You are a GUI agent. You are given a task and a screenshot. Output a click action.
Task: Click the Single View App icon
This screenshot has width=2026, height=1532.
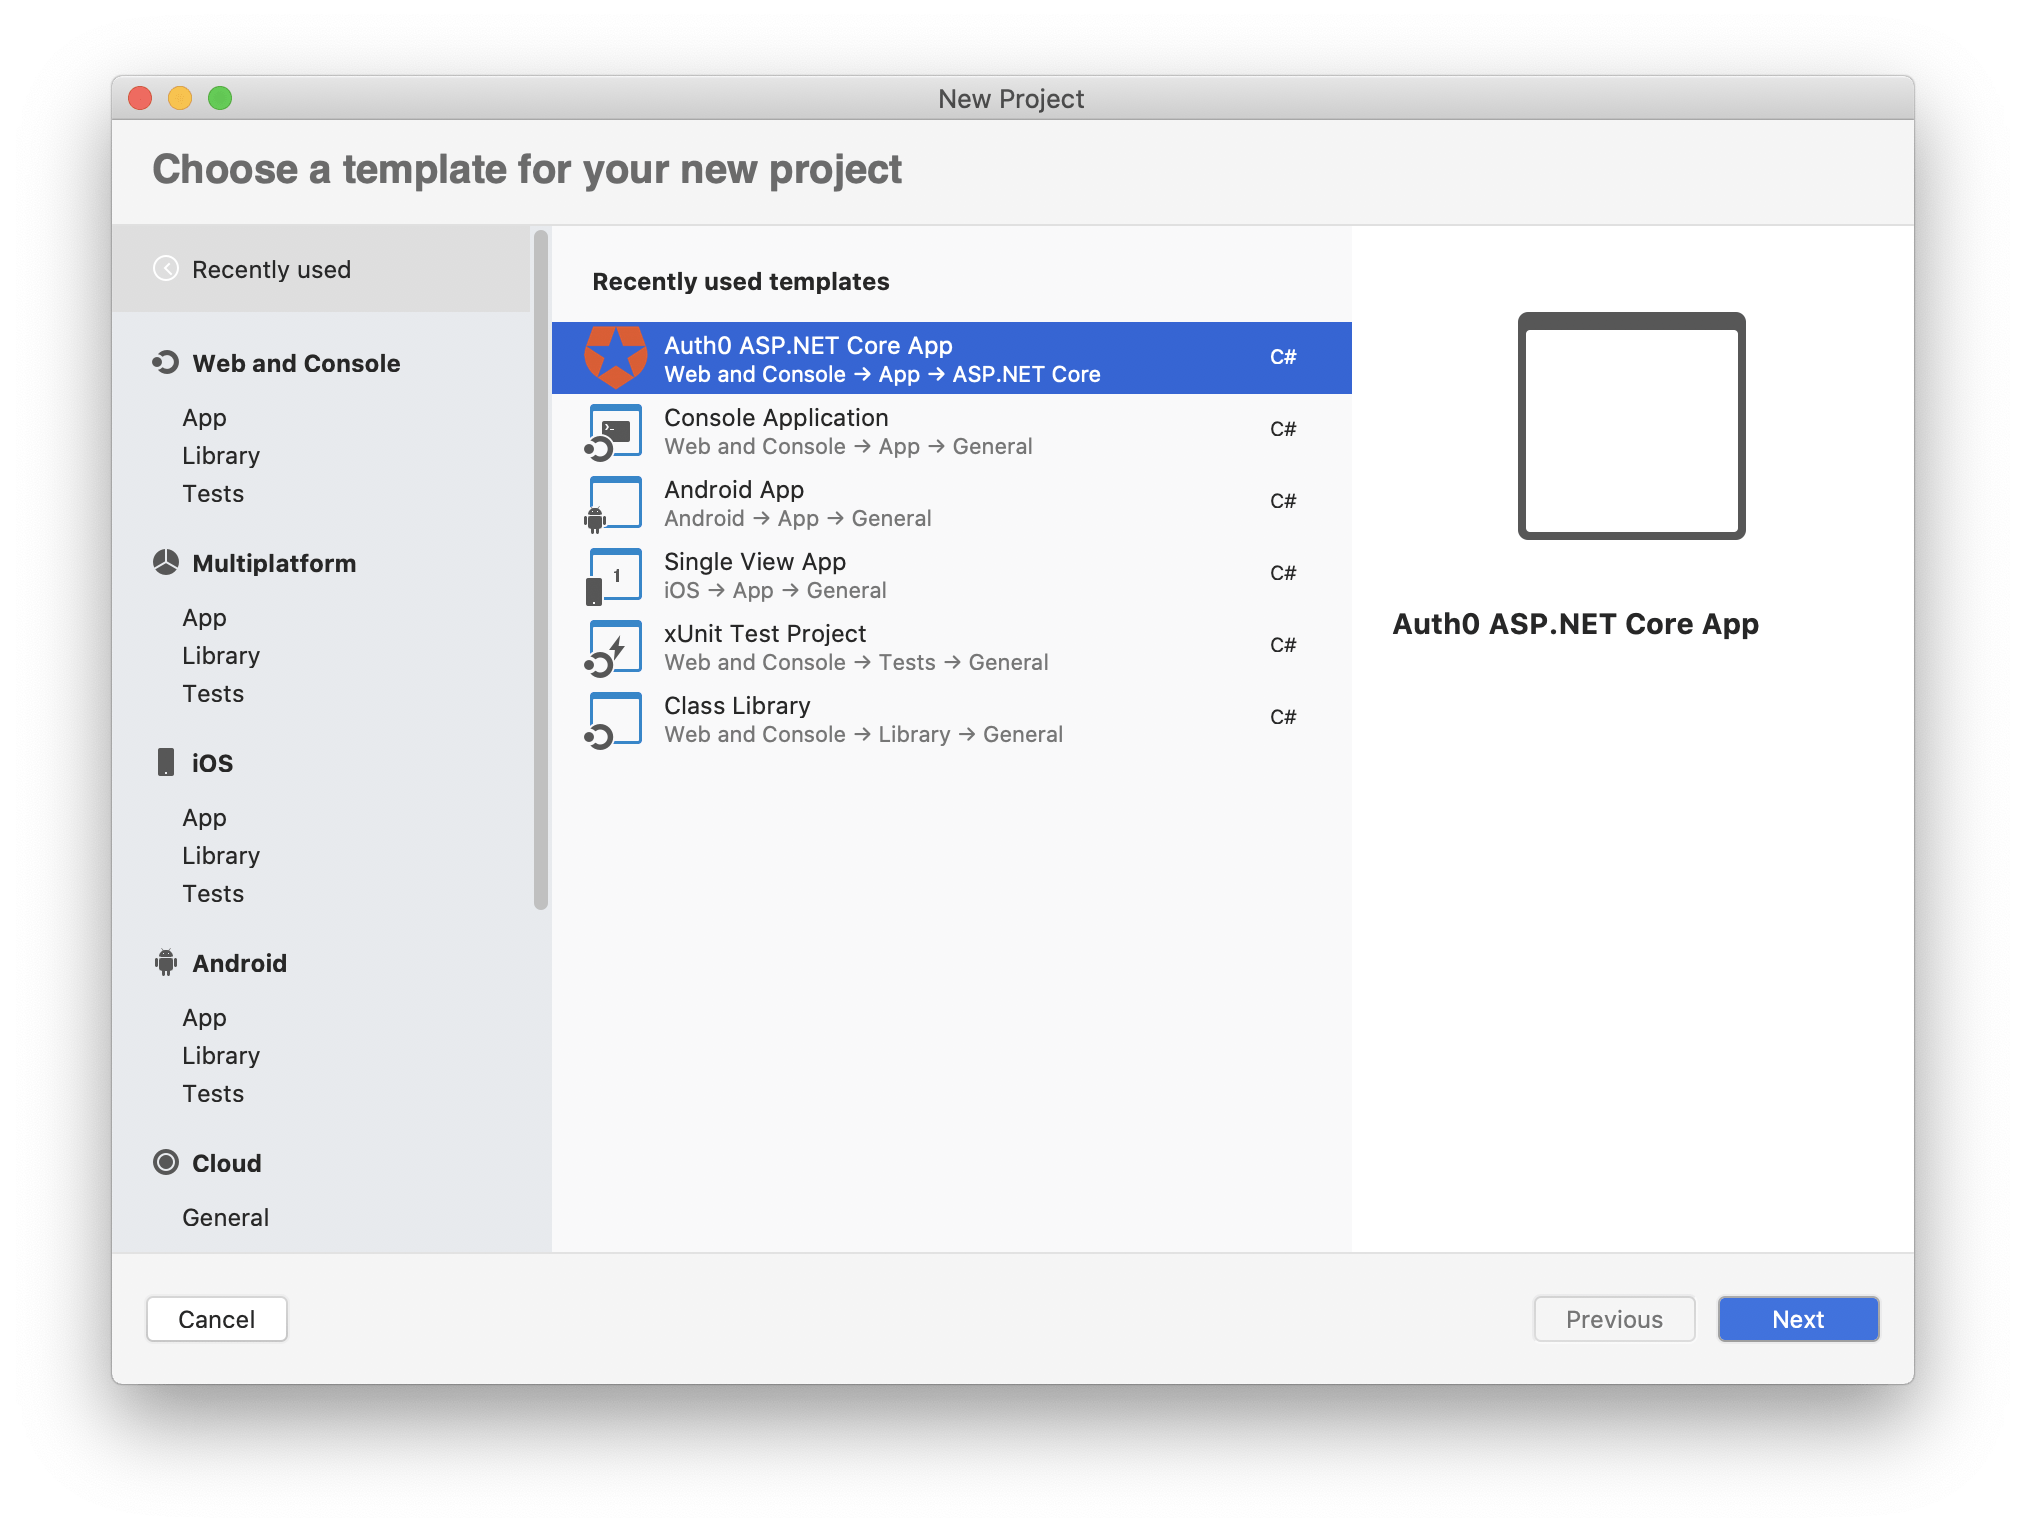[x=614, y=575]
